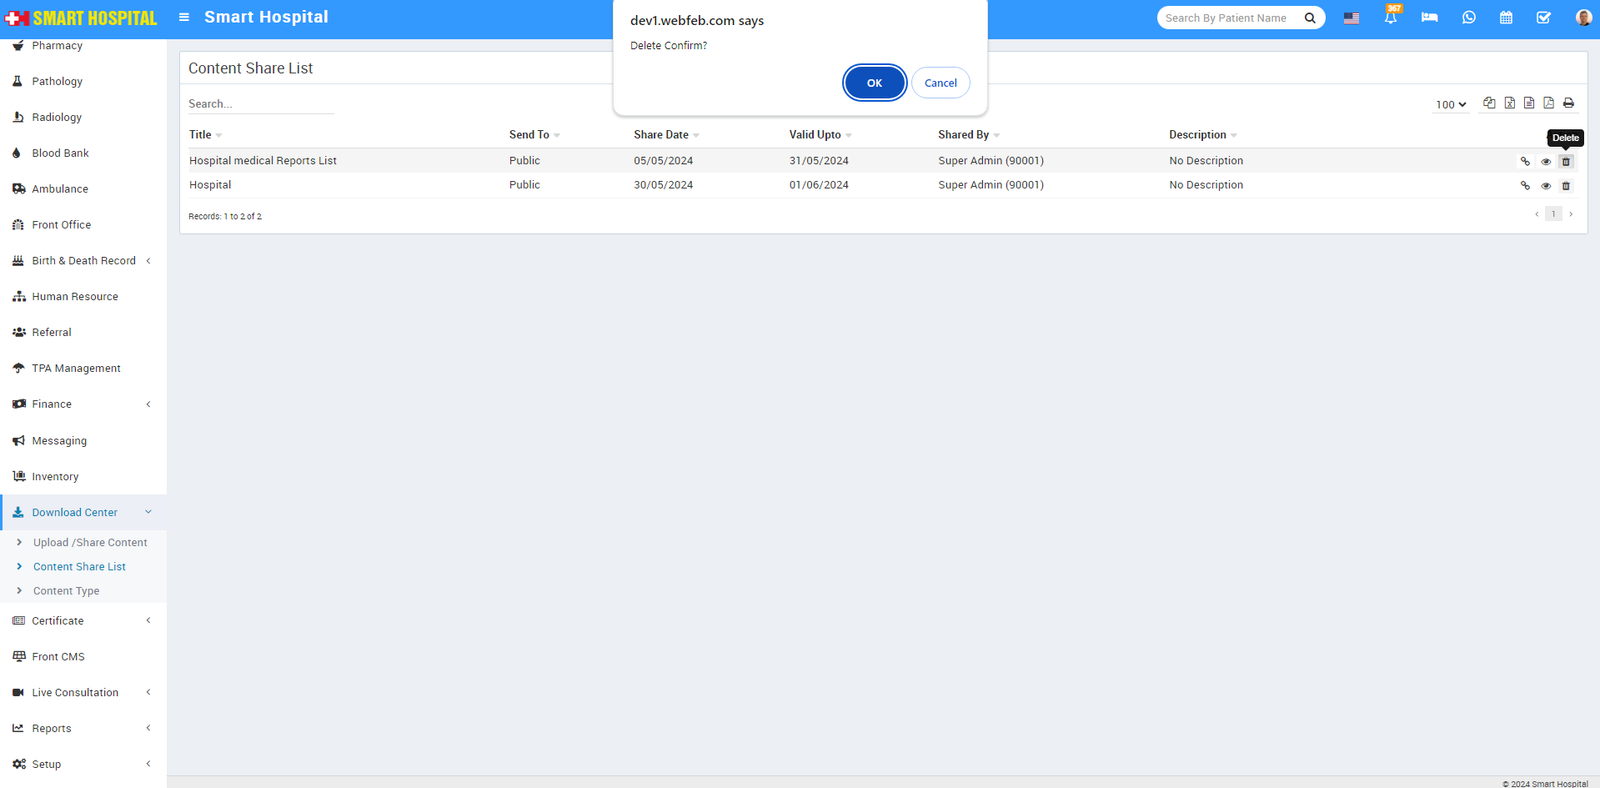
Task: View Hospital medical Reports List with eye icon
Action: click(x=1546, y=162)
